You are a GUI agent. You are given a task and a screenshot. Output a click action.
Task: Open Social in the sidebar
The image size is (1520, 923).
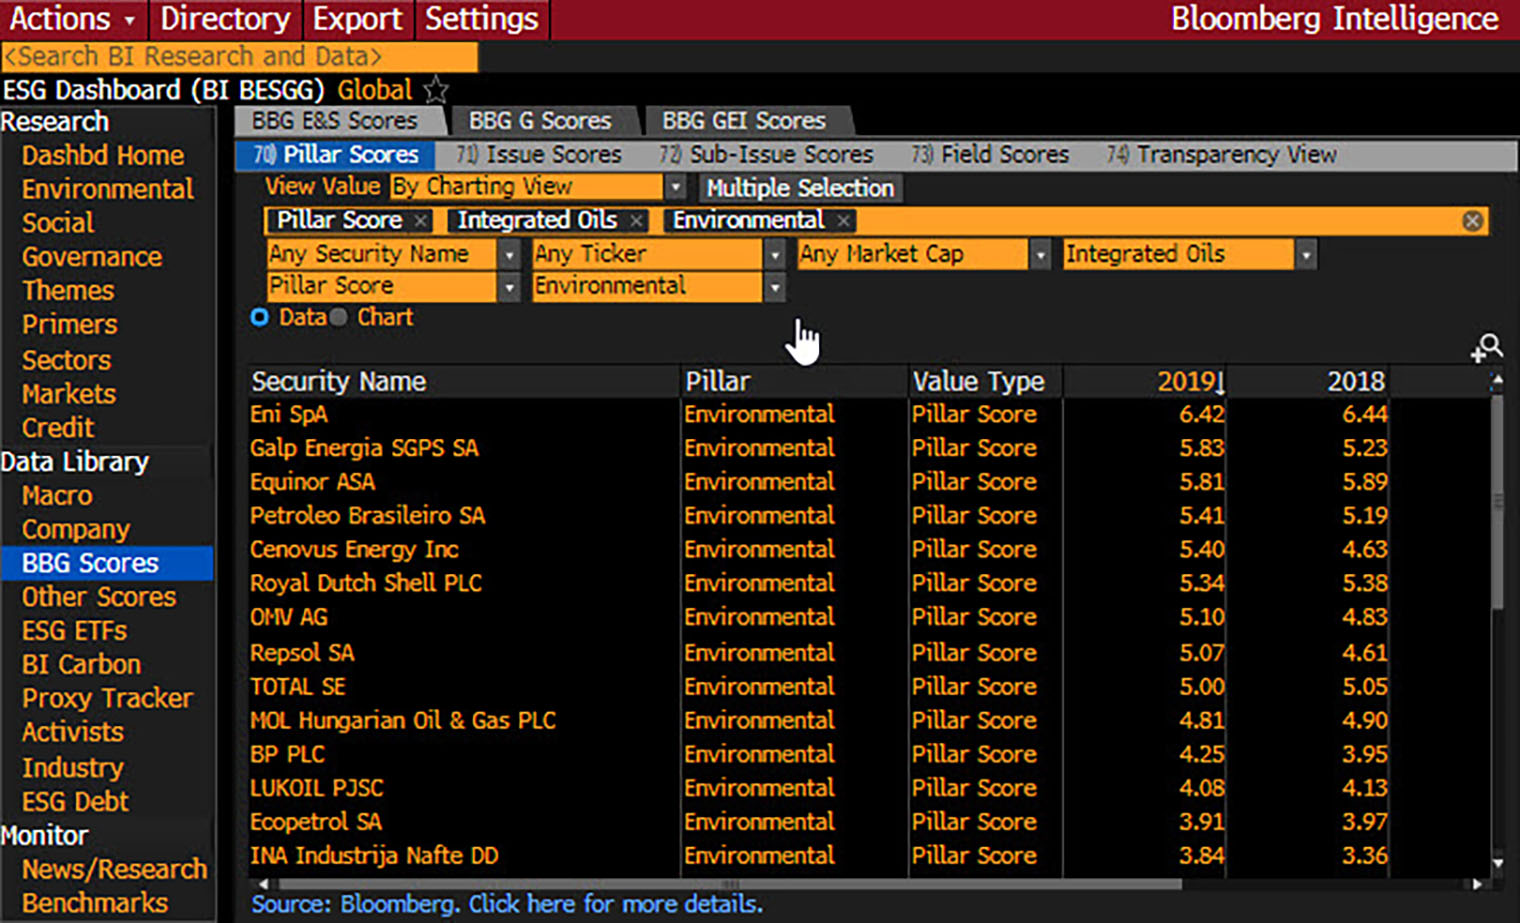pos(58,223)
